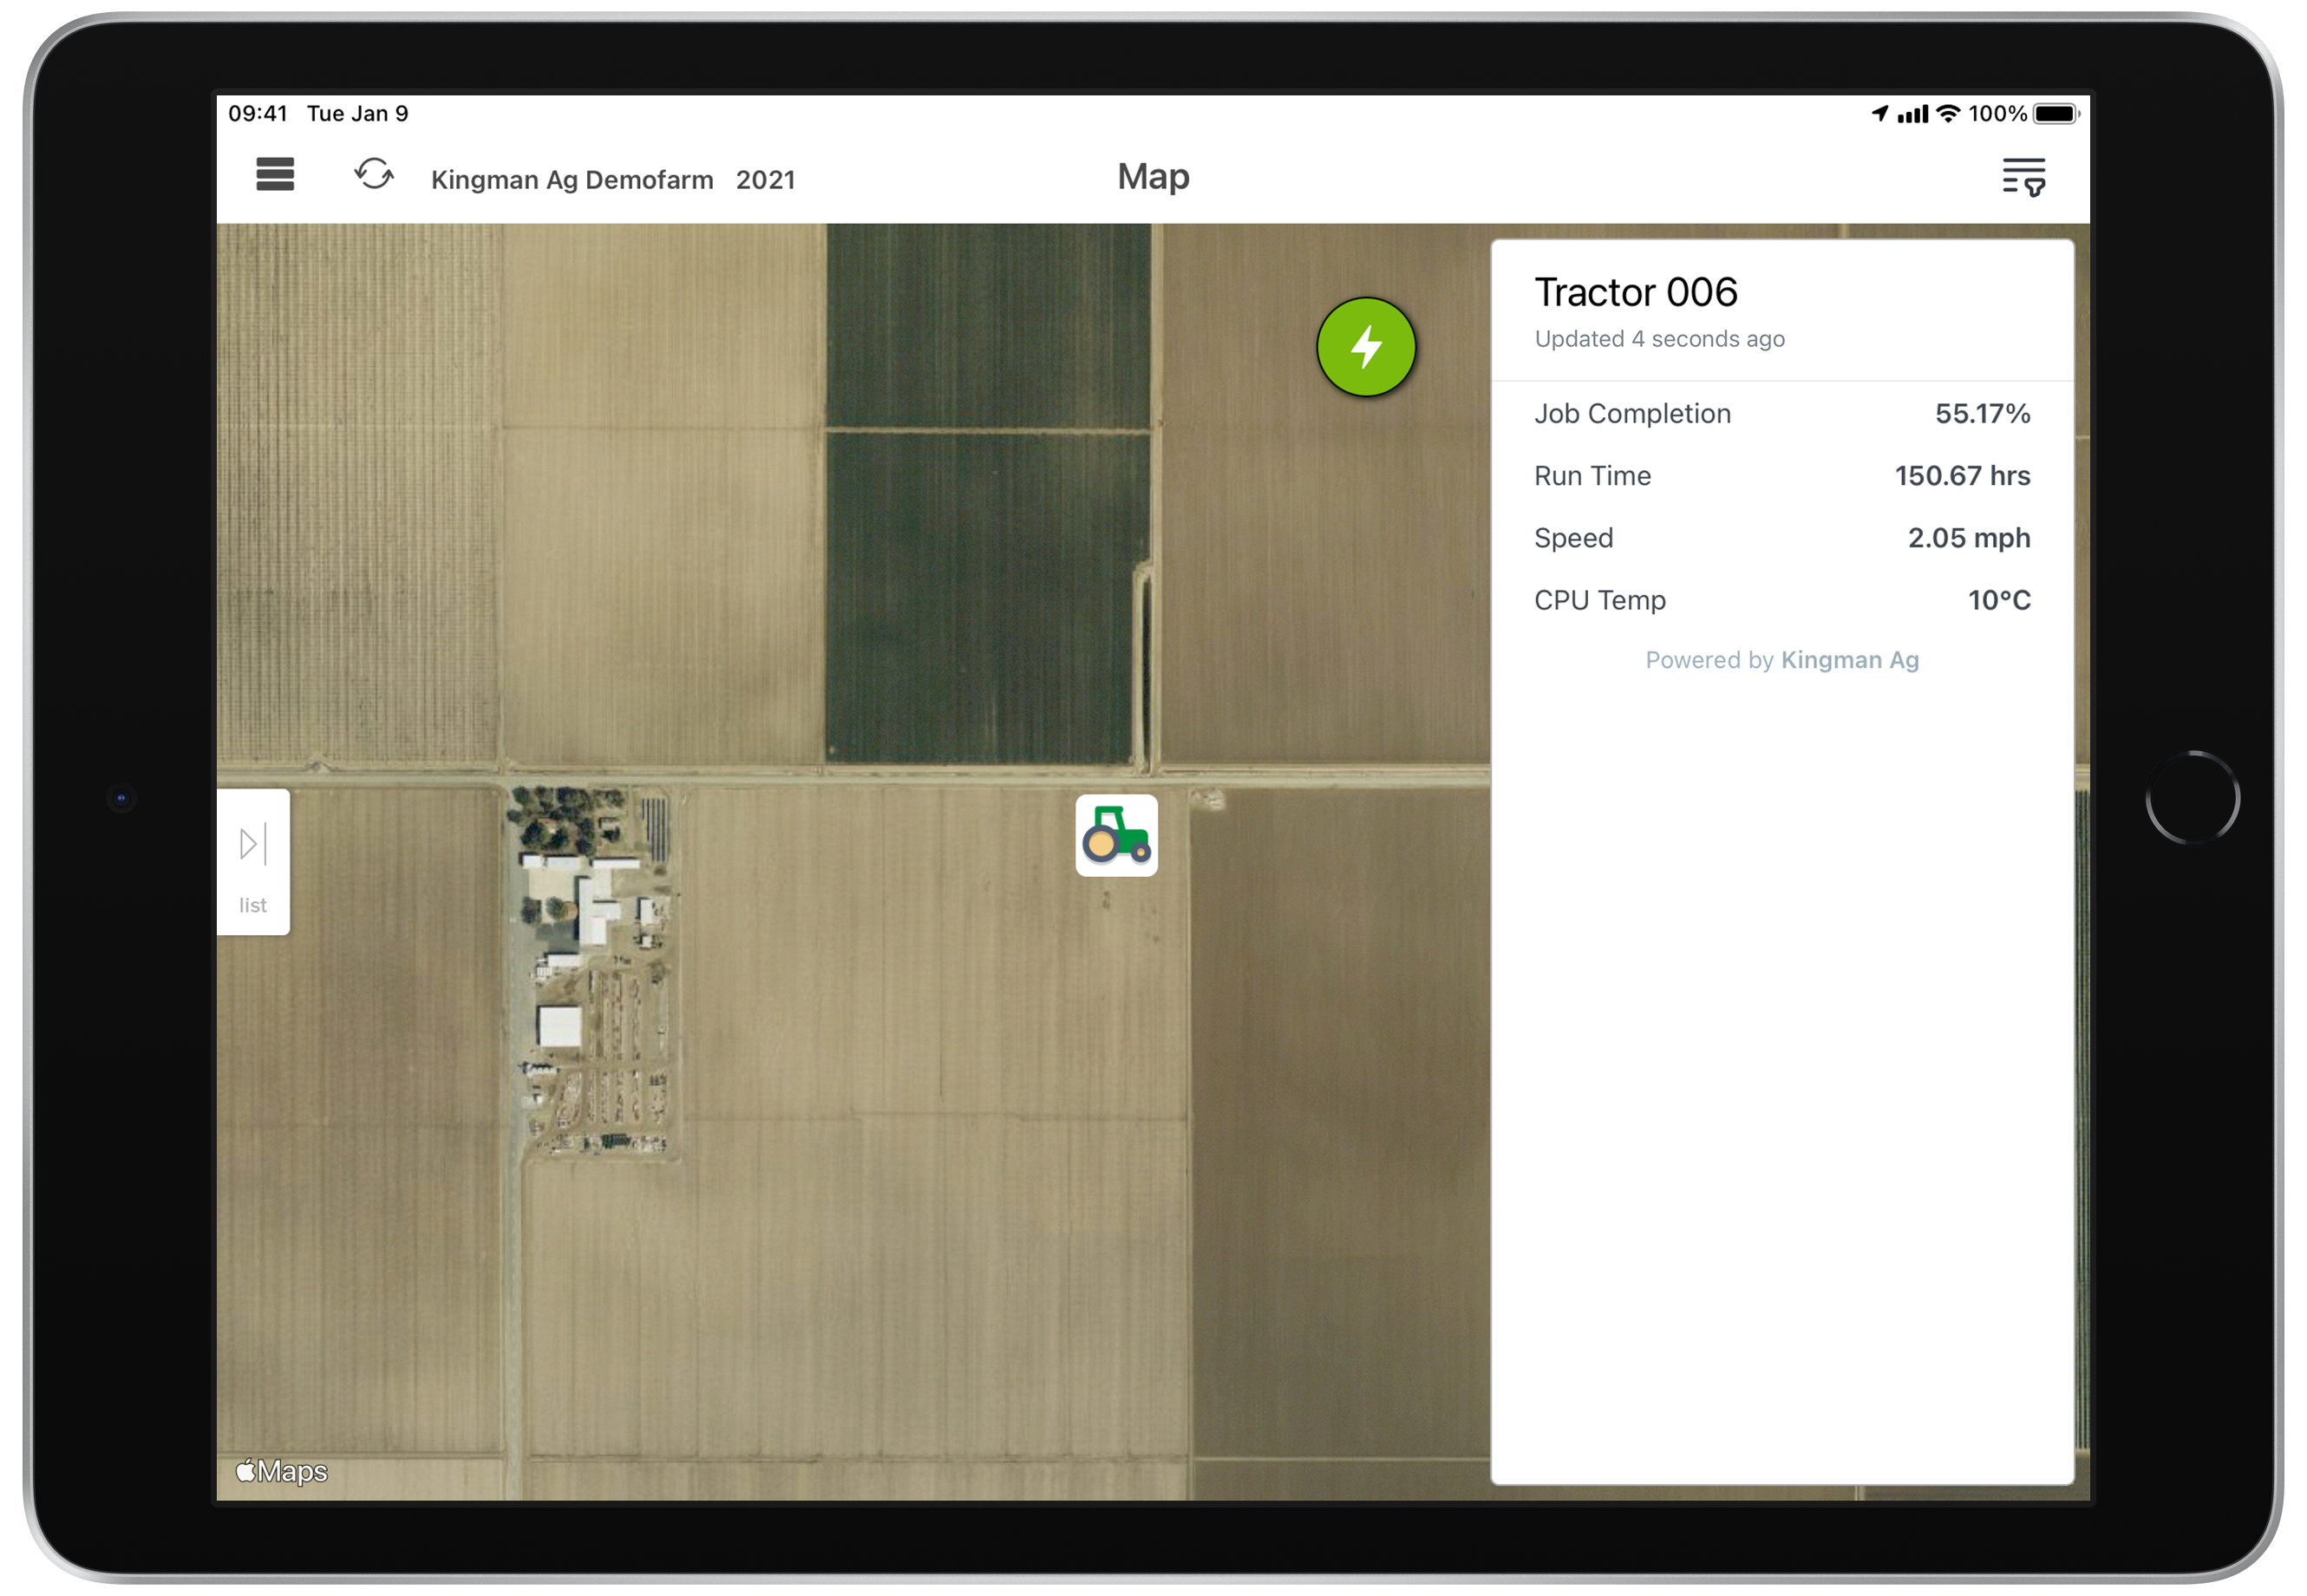The height and width of the screenshot is (1596, 2307).
Task: Change the 2021 season year
Action: point(765,180)
